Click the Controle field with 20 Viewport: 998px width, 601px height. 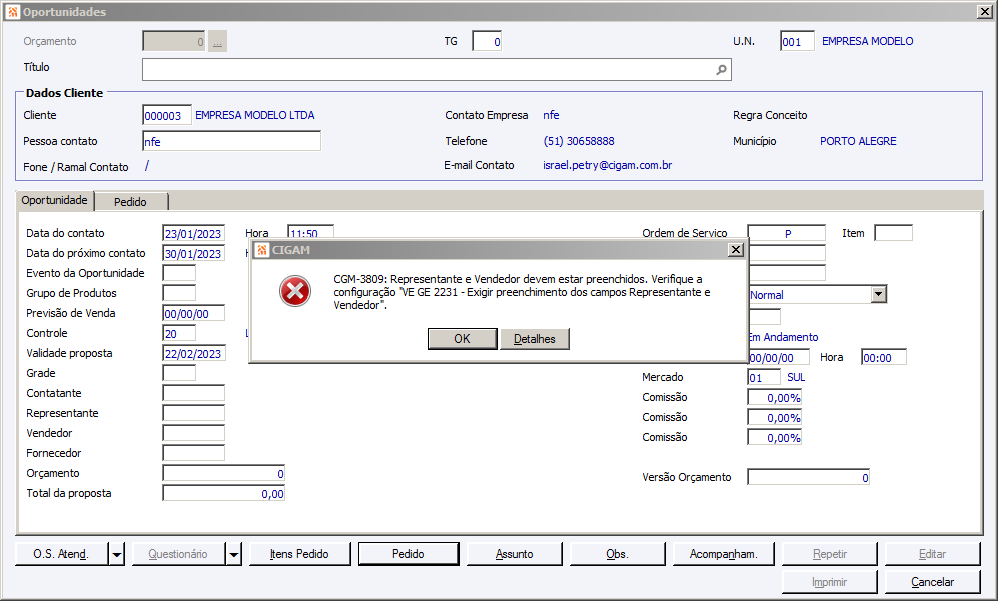point(179,334)
